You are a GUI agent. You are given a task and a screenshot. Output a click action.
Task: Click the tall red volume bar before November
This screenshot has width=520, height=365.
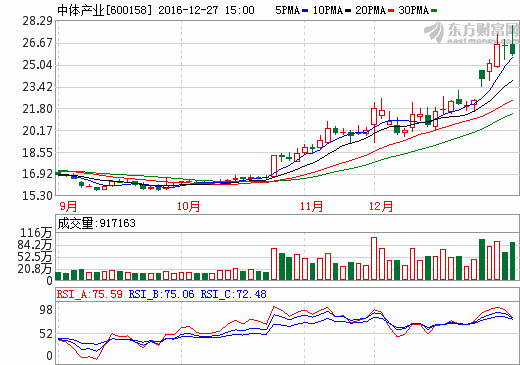(x=274, y=264)
